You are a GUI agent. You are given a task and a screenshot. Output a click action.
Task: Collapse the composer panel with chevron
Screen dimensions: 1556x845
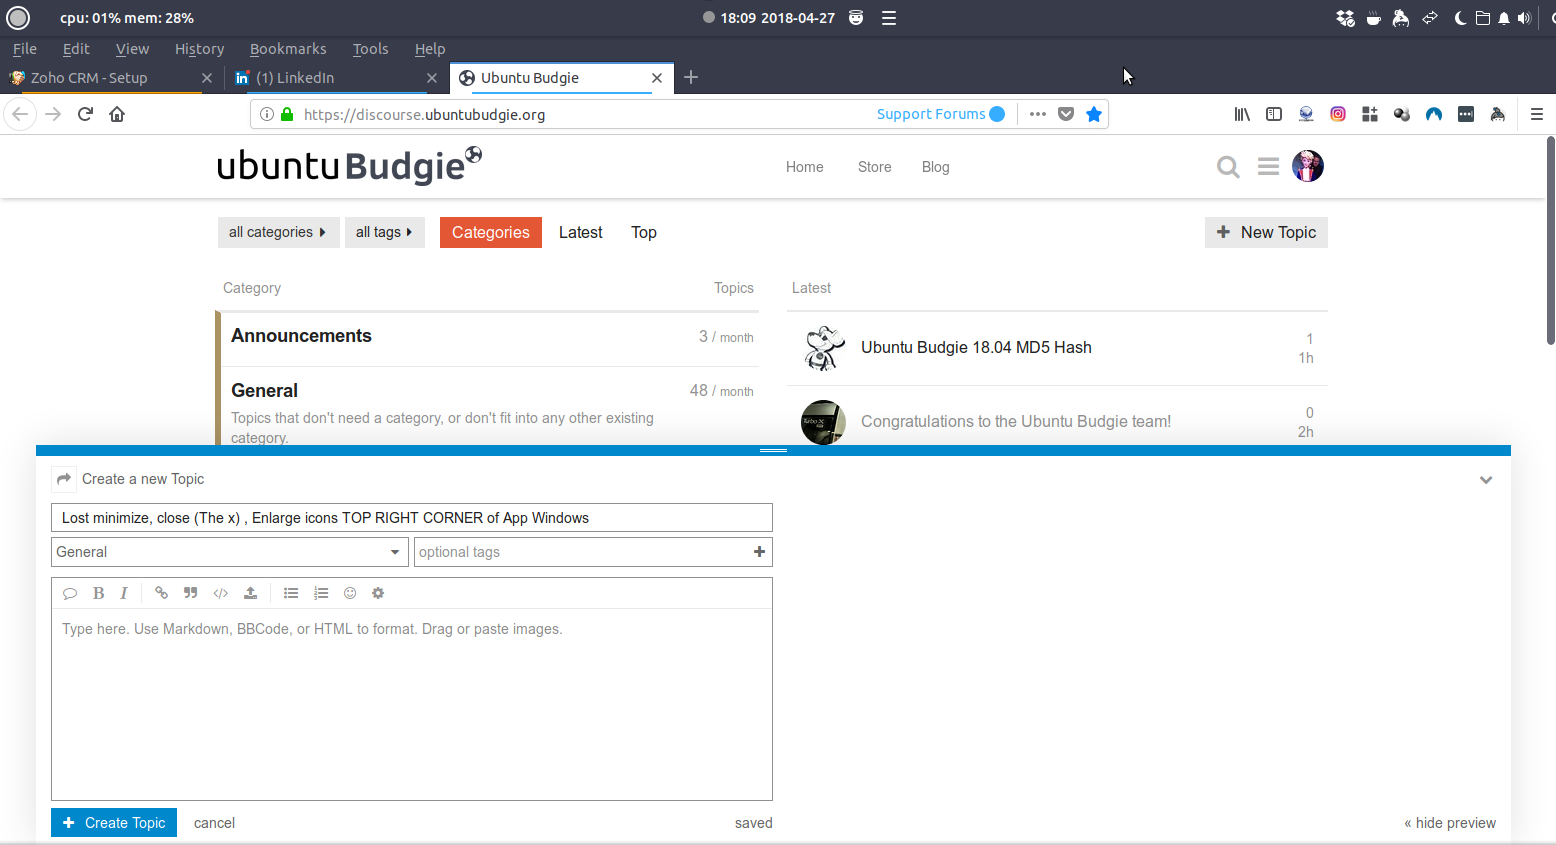coord(1486,480)
